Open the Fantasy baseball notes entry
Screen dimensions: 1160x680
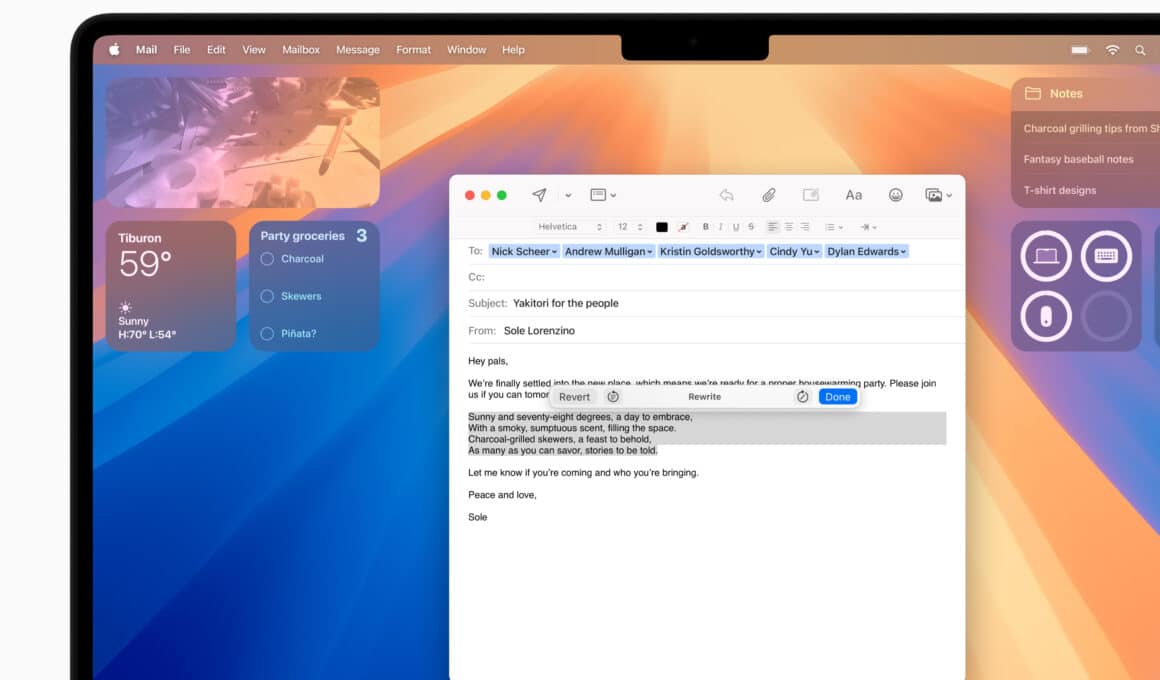pos(1078,159)
